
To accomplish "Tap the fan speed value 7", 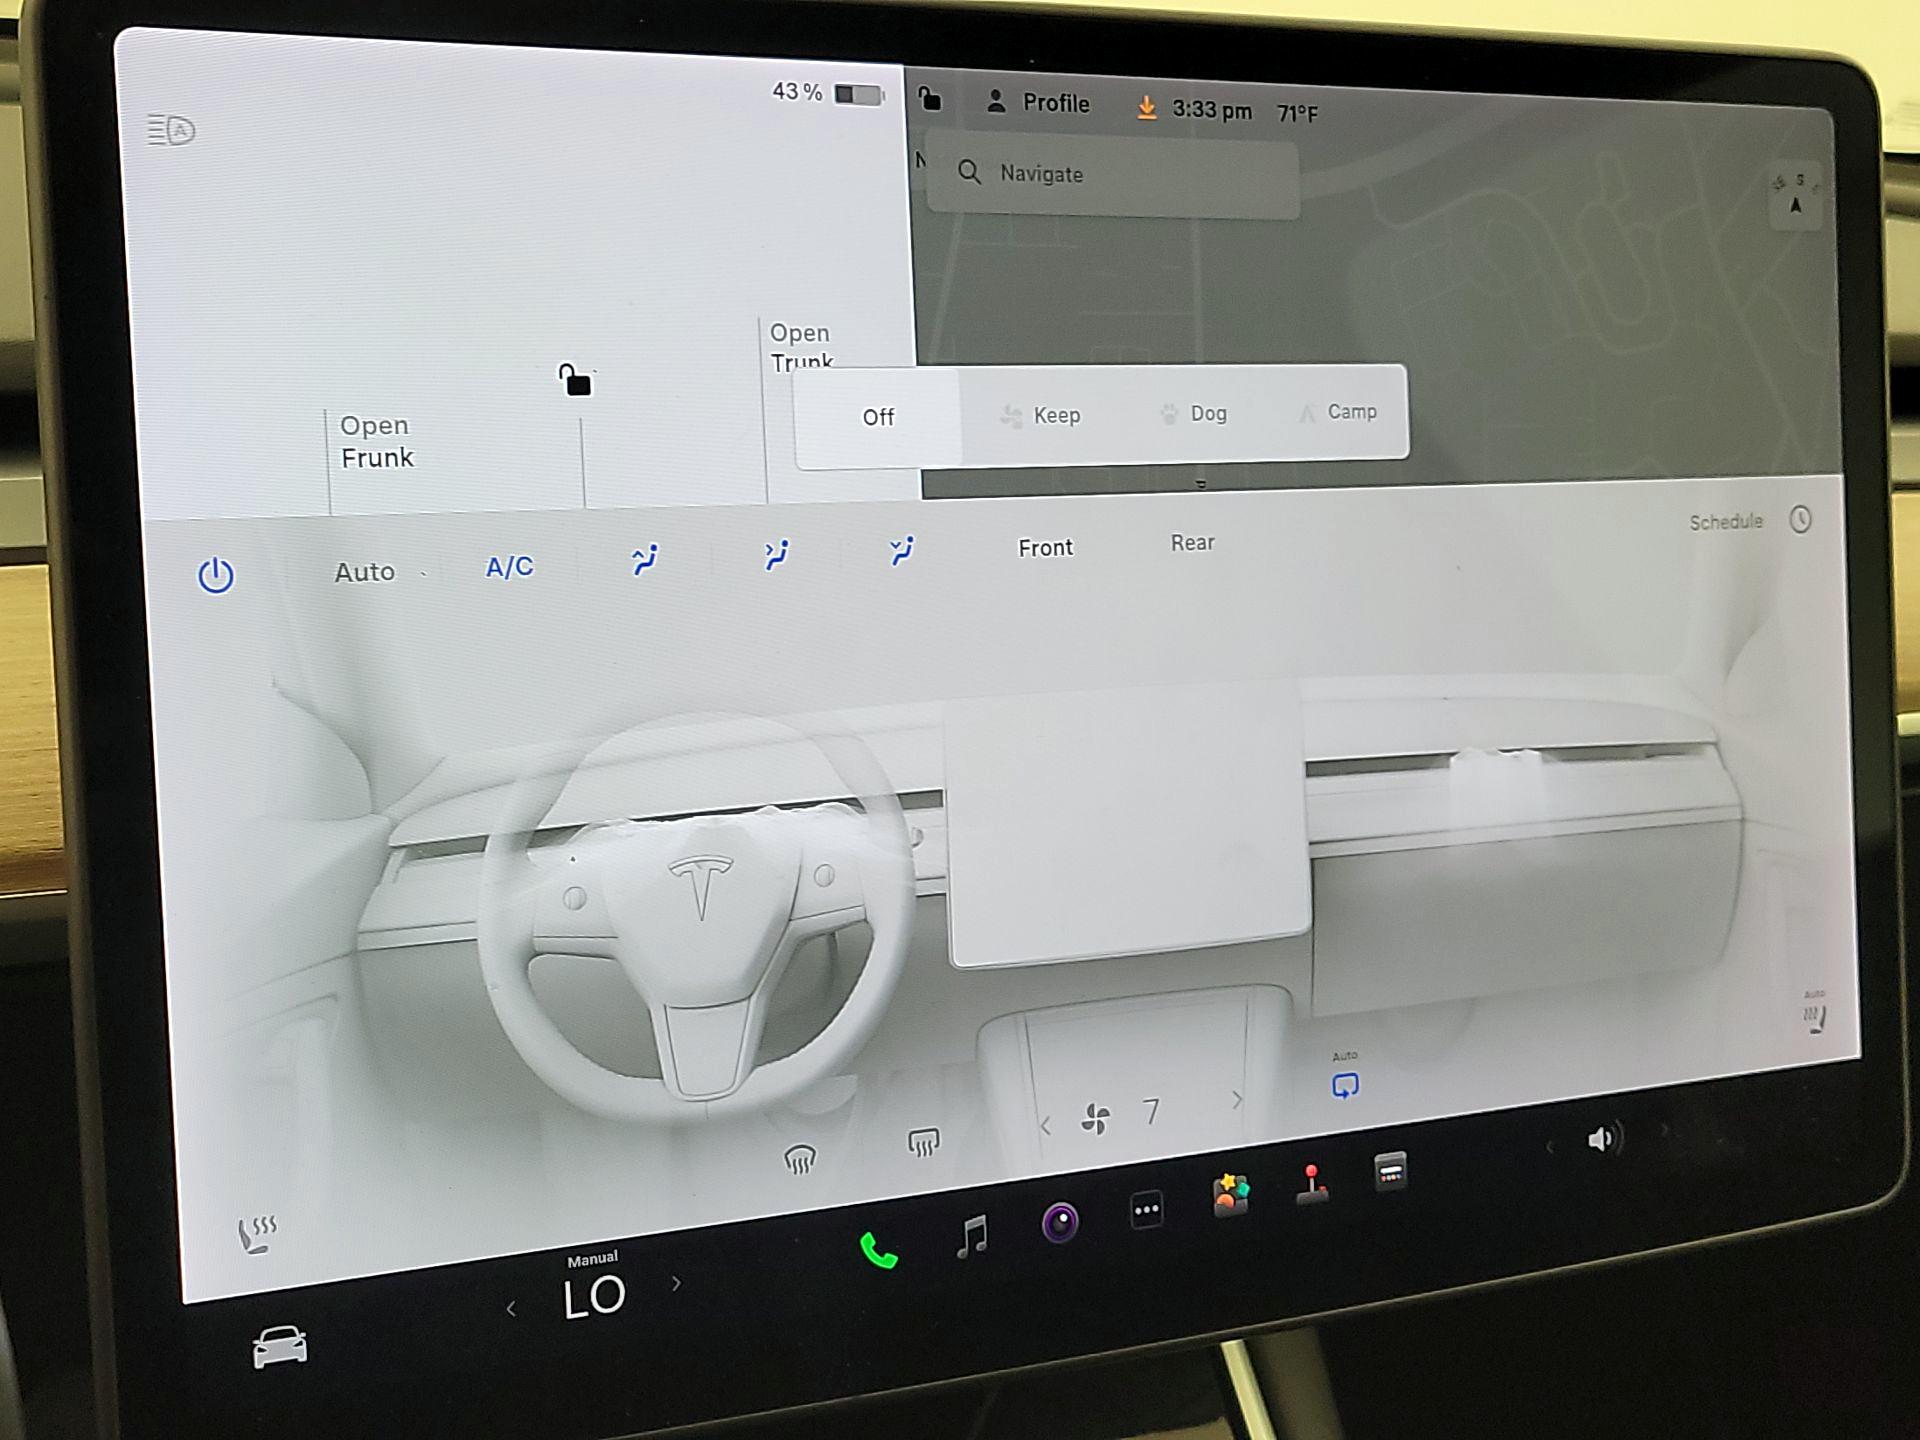I will pyautogui.click(x=1151, y=1112).
